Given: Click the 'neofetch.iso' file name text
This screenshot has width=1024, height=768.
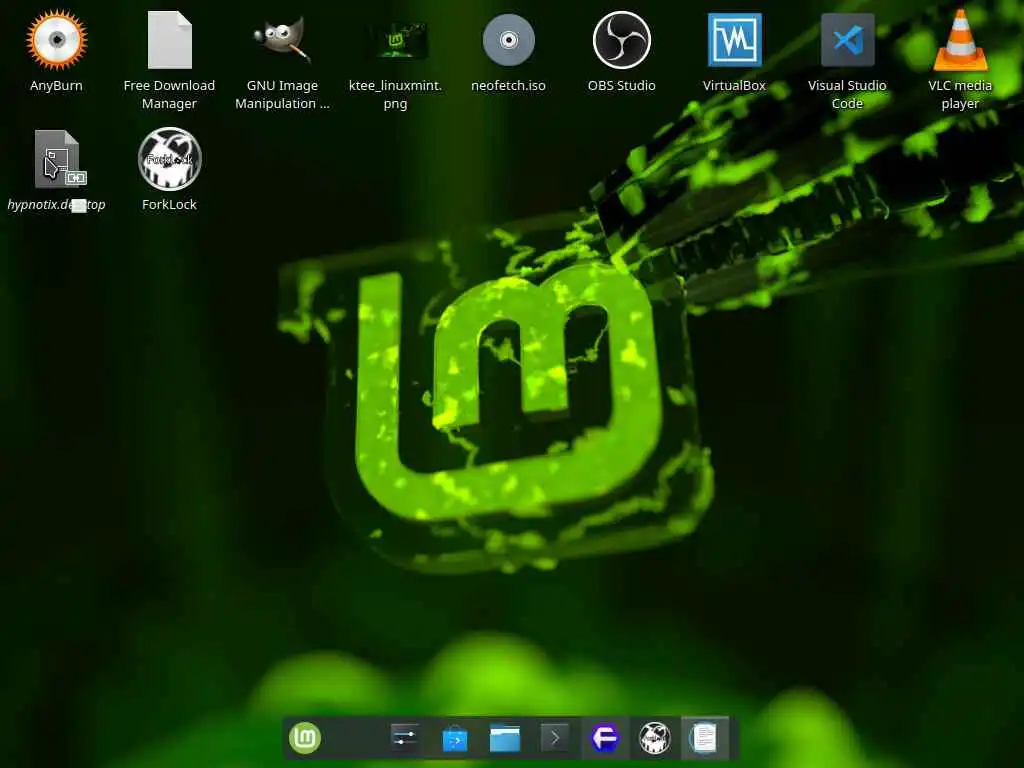Looking at the screenshot, I should pyautogui.click(x=508, y=86).
